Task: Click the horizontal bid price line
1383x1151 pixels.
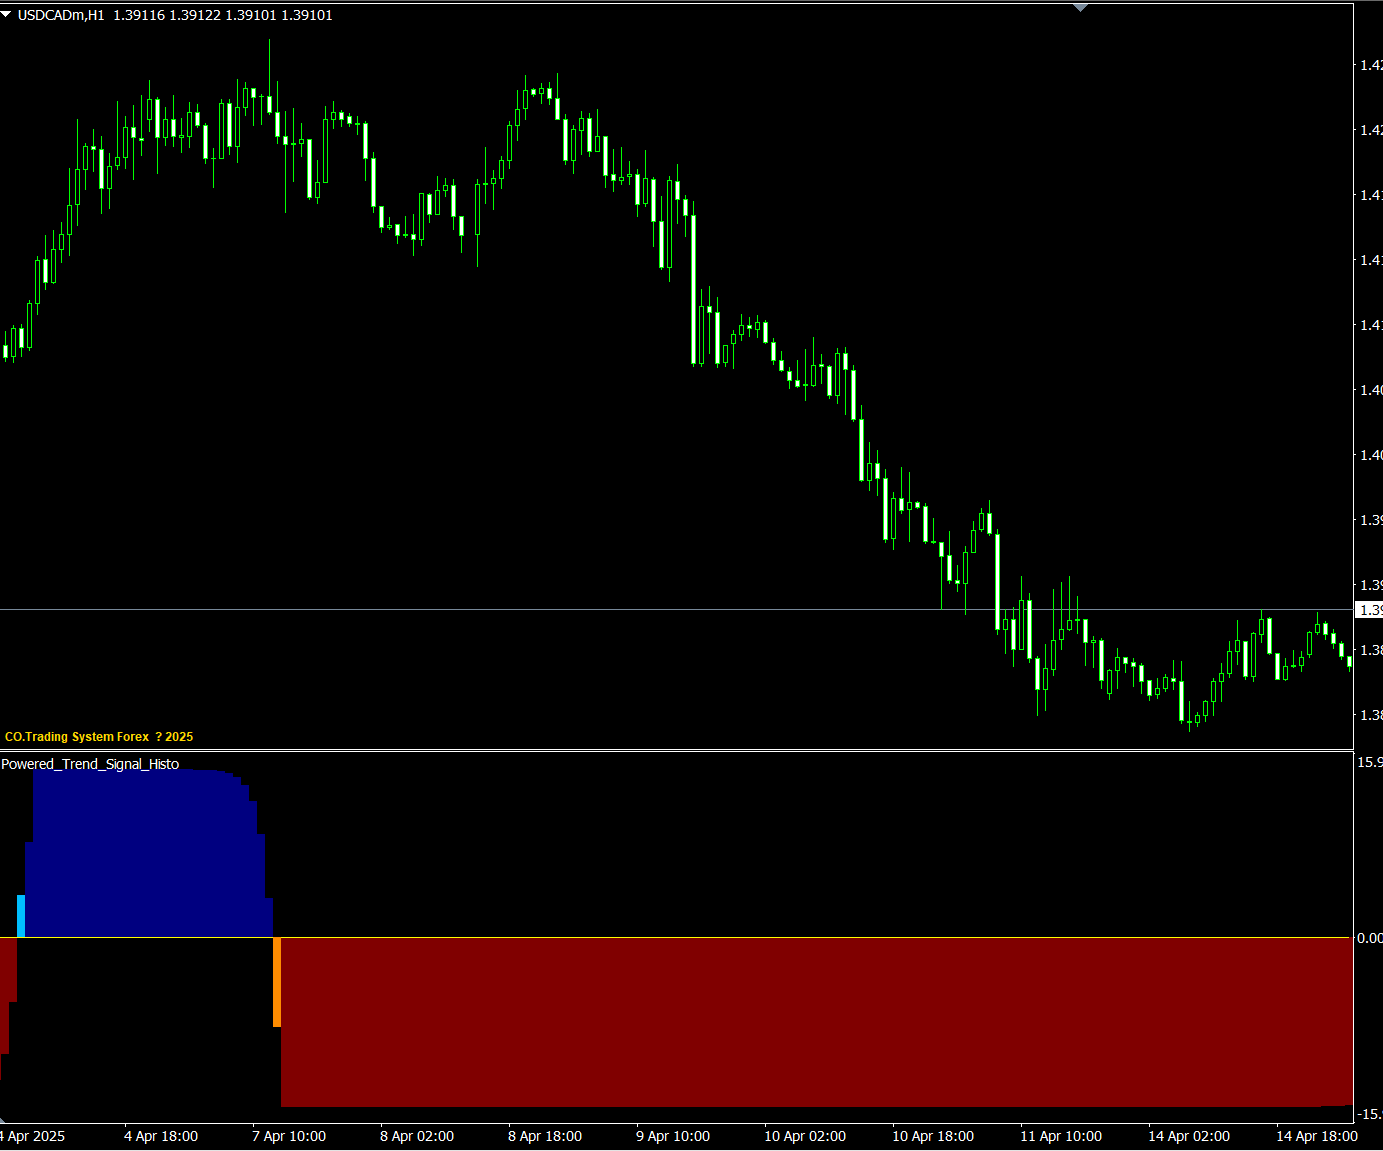Action: pyautogui.click(x=500, y=609)
